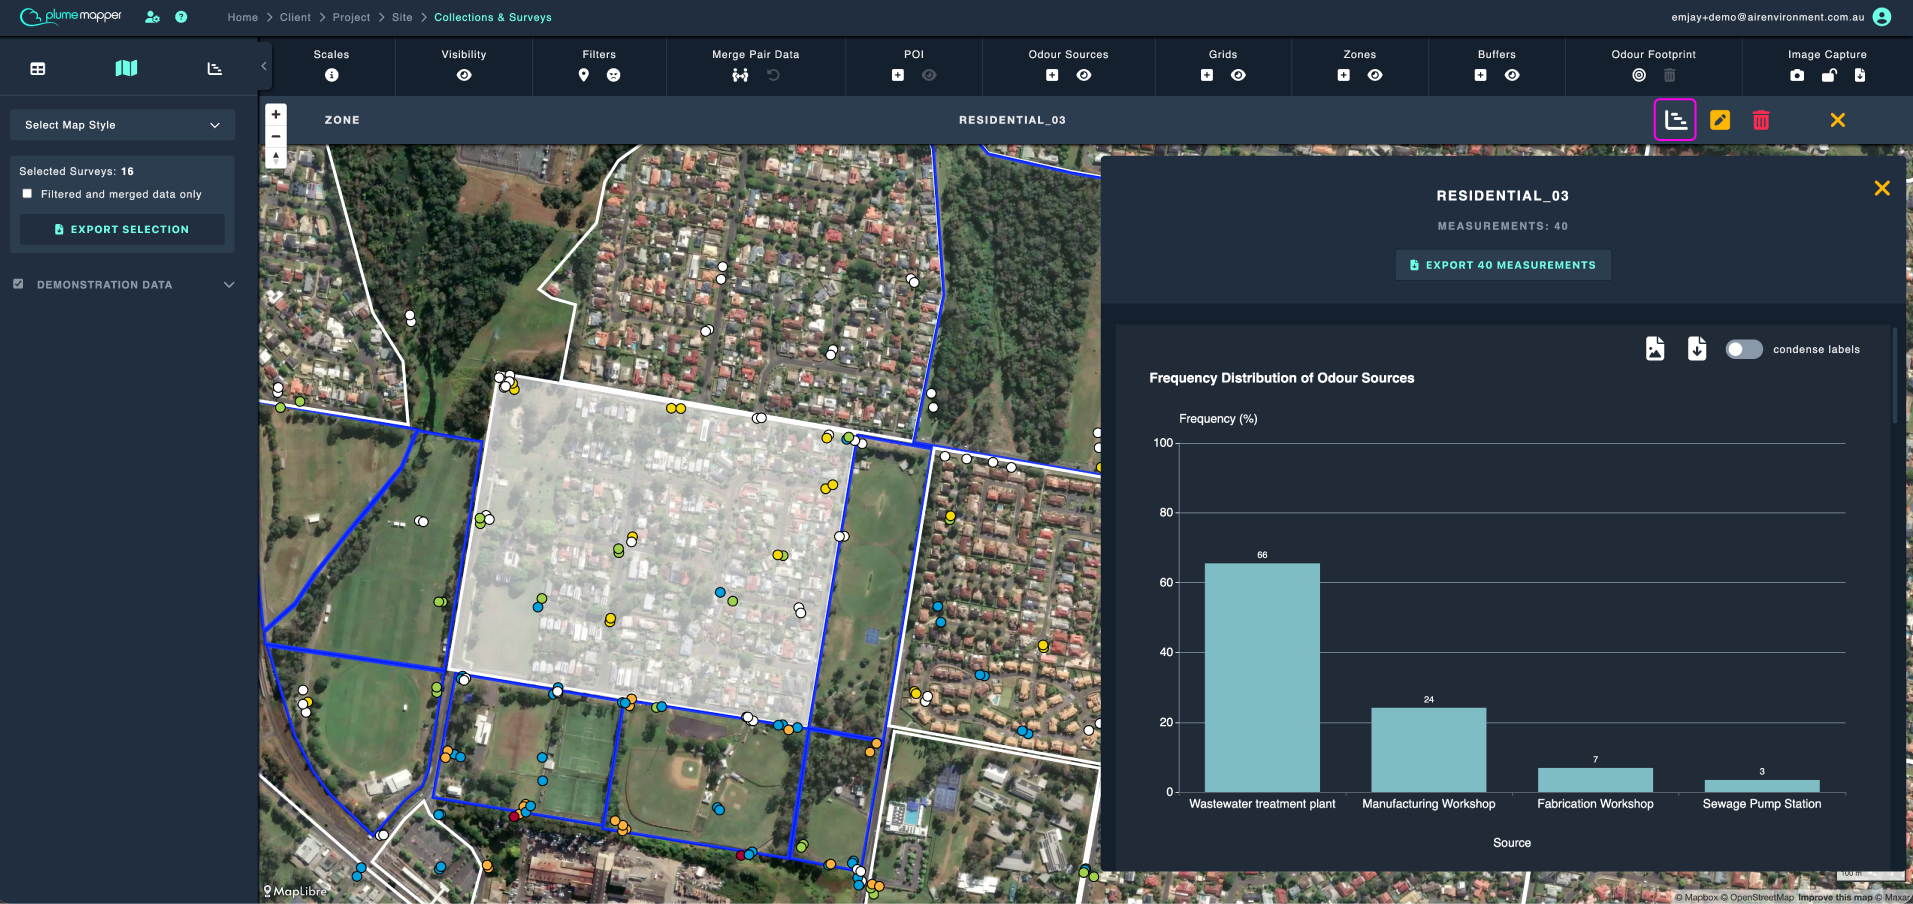Zoom in on the map
This screenshot has width=1913, height=904.
coord(276,114)
